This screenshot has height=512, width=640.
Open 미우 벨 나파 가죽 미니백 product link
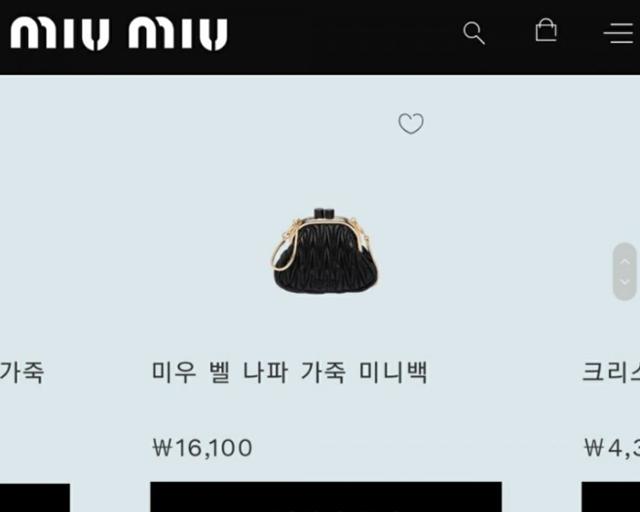[x=290, y=372]
